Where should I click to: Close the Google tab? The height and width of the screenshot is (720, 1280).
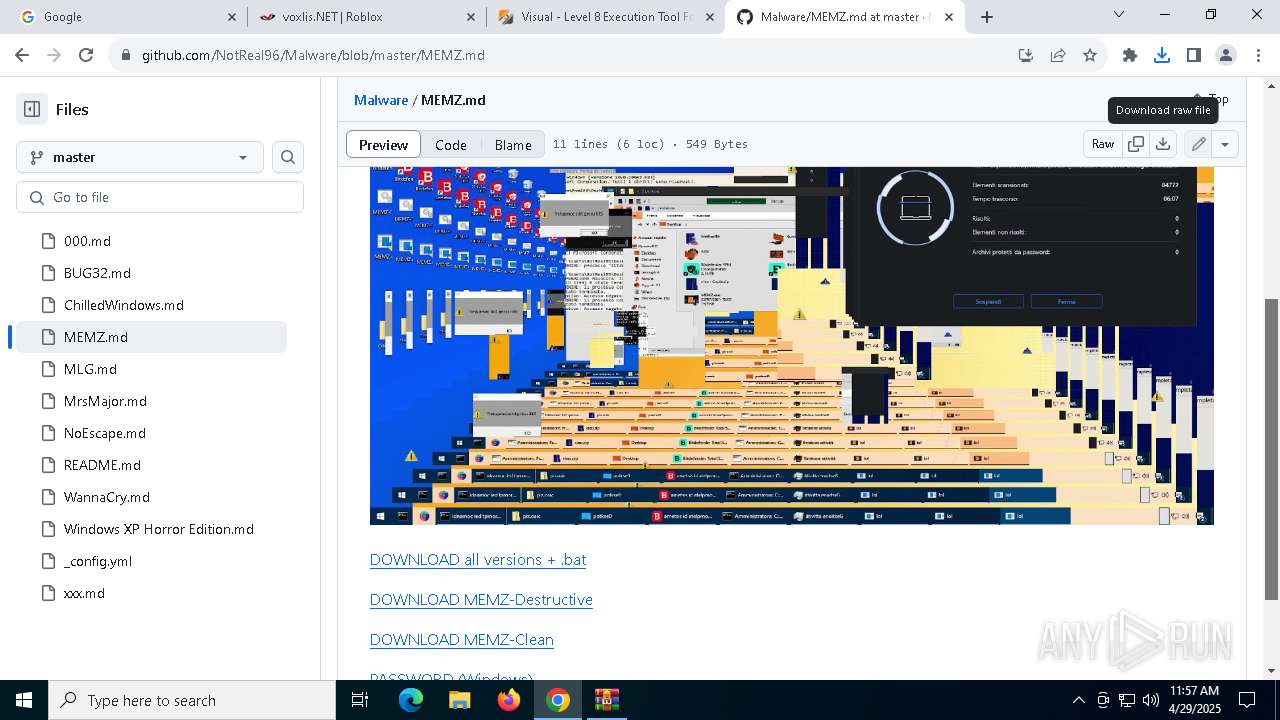[232, 17]
